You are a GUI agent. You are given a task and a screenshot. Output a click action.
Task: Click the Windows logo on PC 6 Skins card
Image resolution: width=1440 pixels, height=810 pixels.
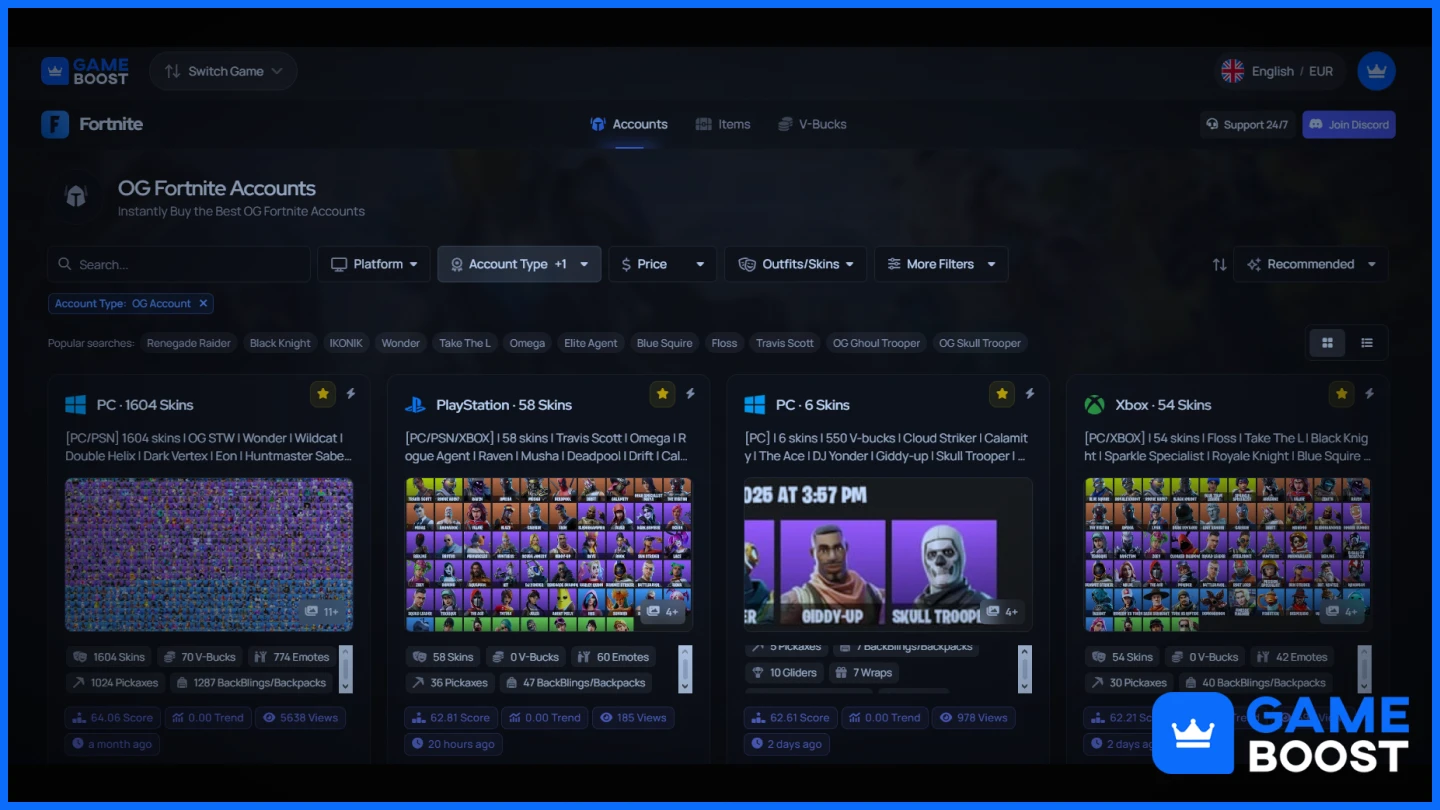click(x=755, y=405)
